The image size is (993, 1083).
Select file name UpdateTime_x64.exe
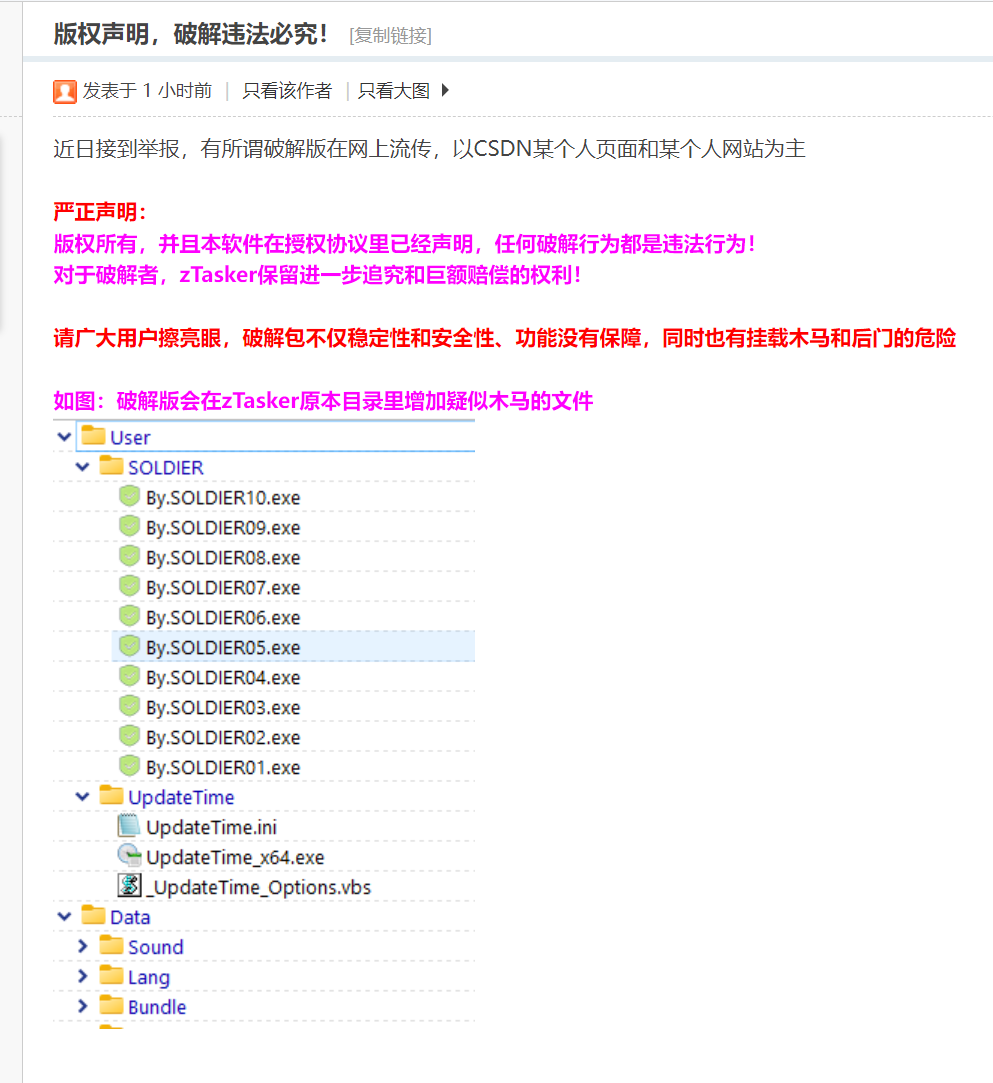pos(235,858)
